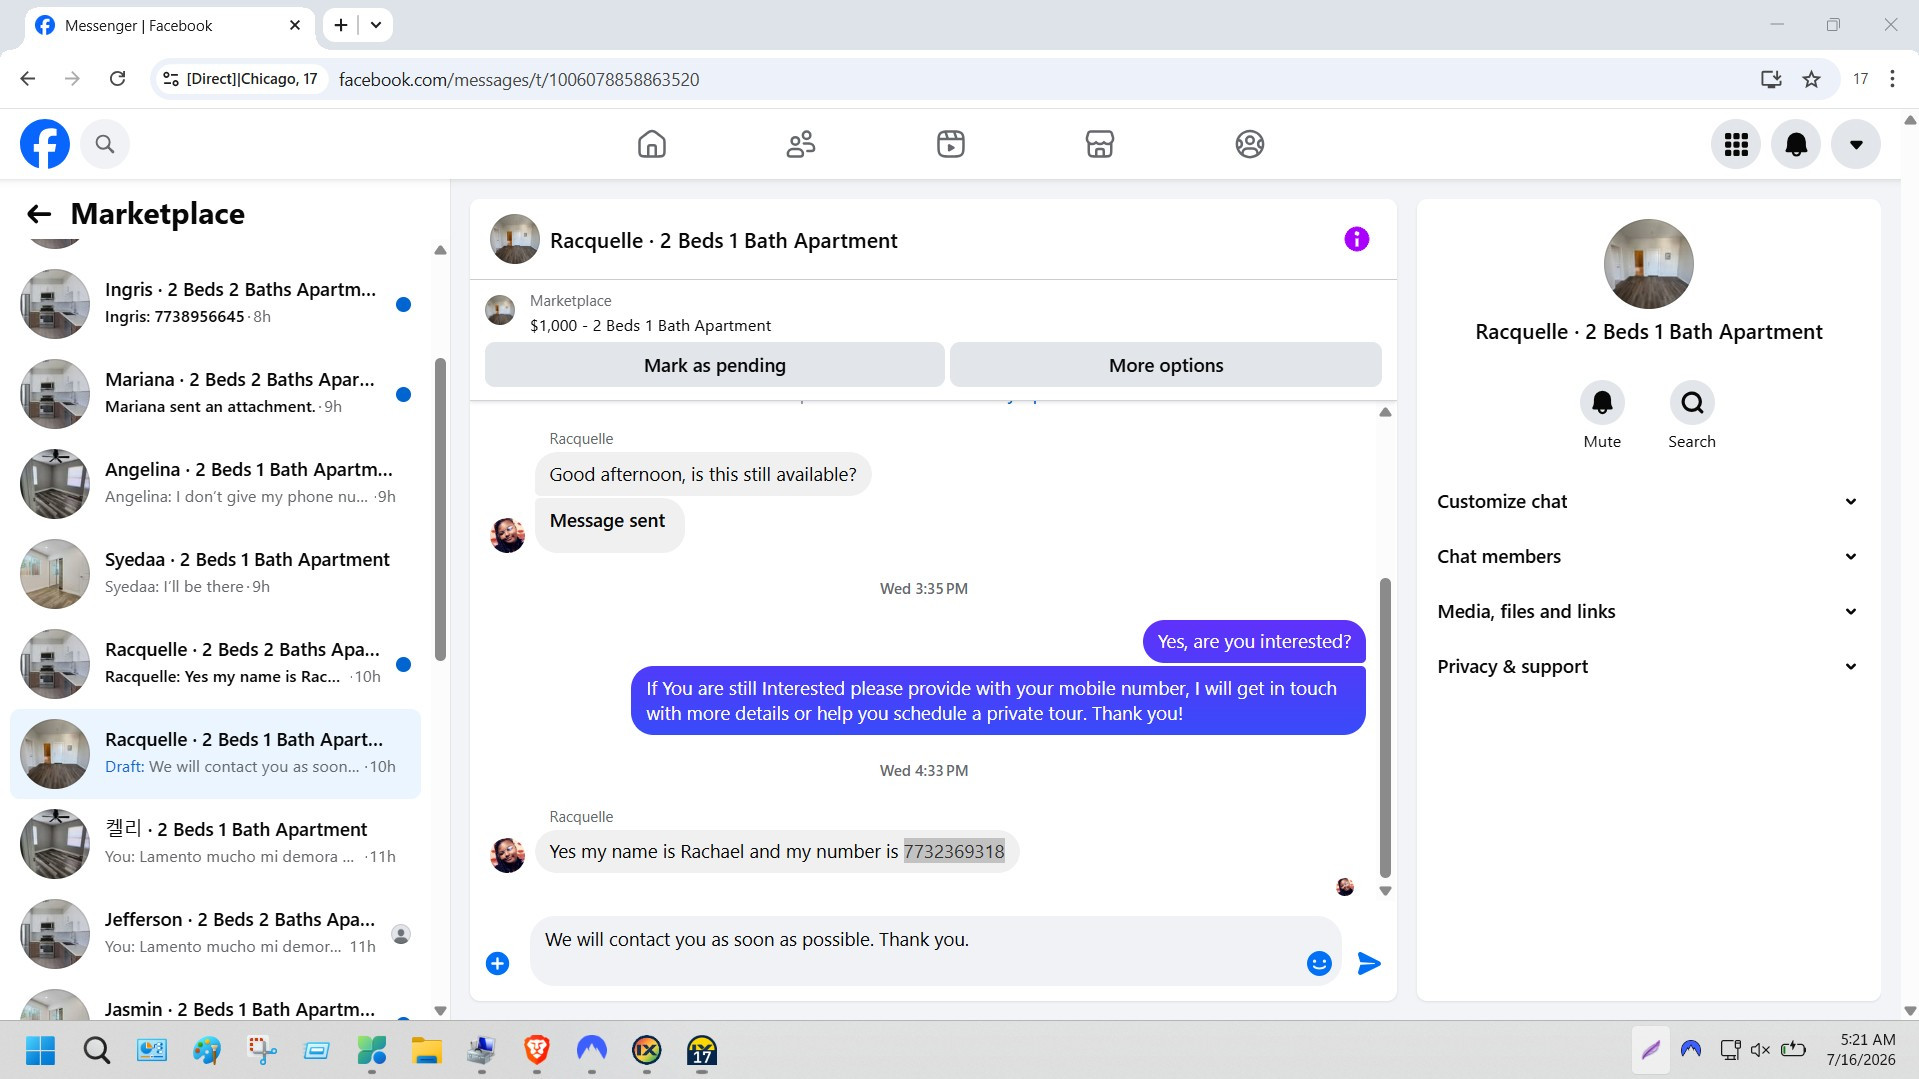Select Racquelle 2 Beds 1 Bath draft conversation

[x=215, y=754]
